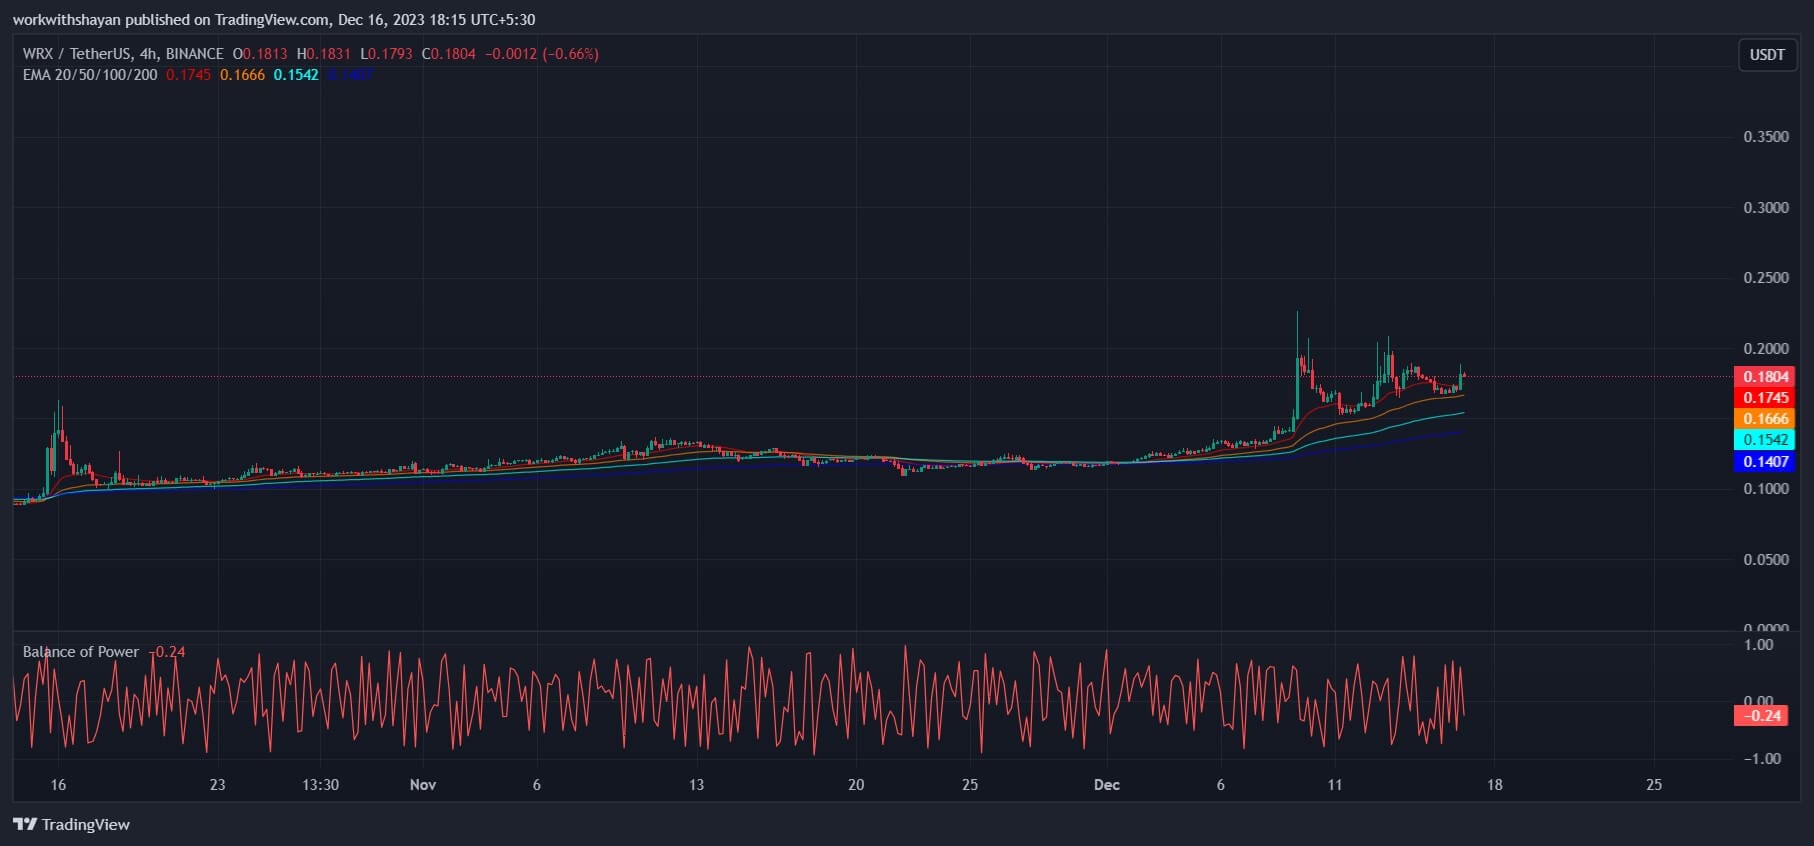Click the red −0.24 indicator axis tag
1814x846 pixels.
tap(1760, 716)
